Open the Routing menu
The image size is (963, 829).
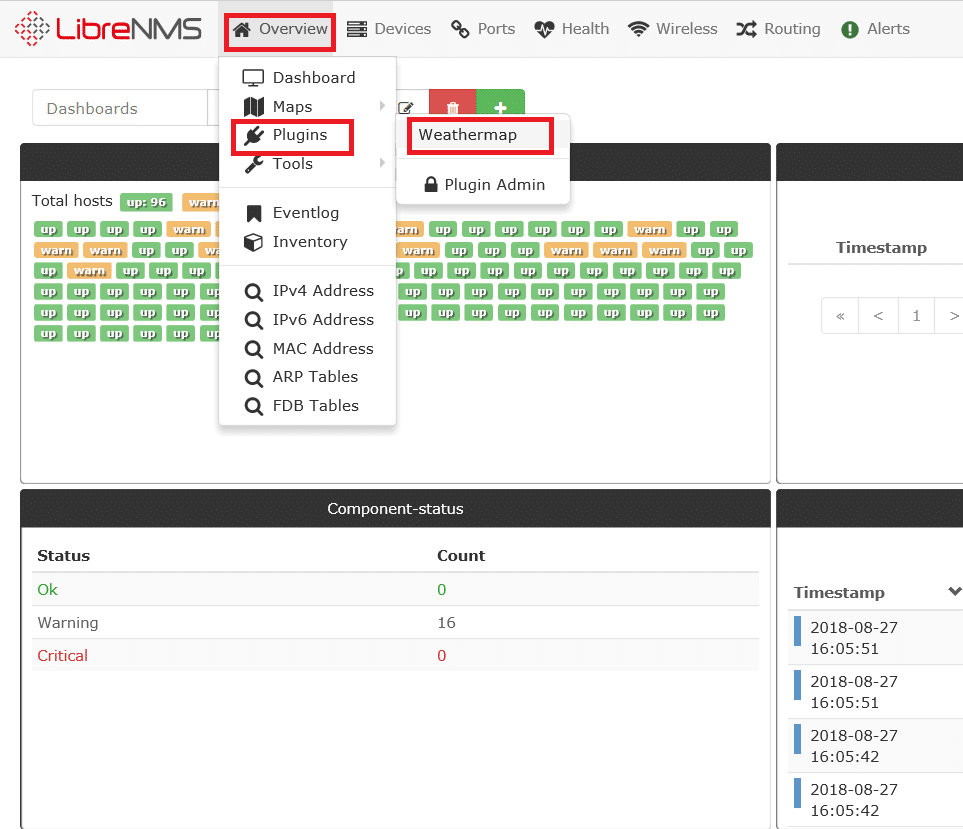(x=778, y=29)
